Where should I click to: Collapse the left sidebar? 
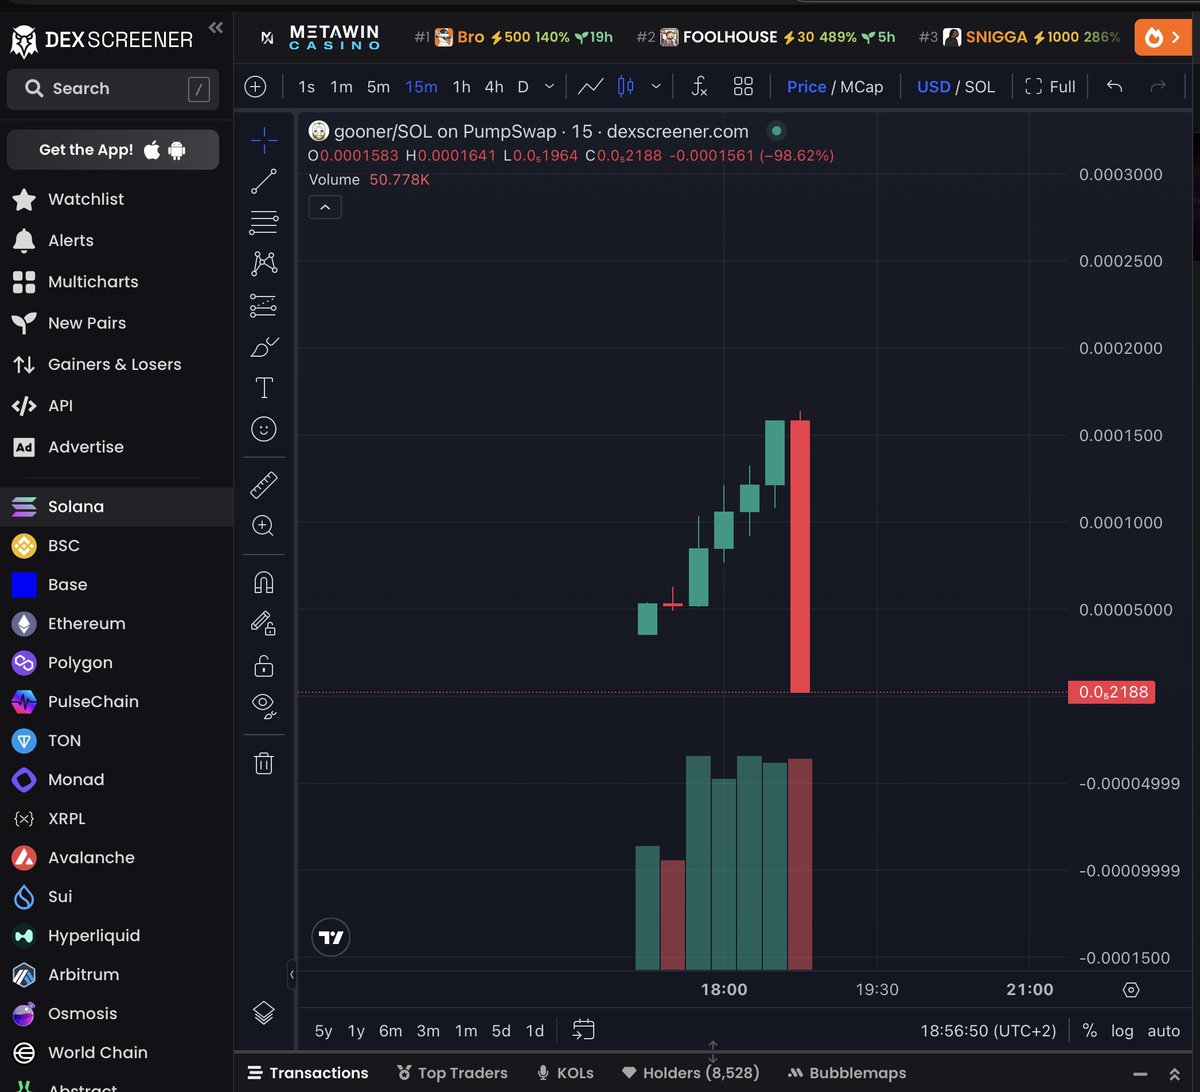(216, 28)
